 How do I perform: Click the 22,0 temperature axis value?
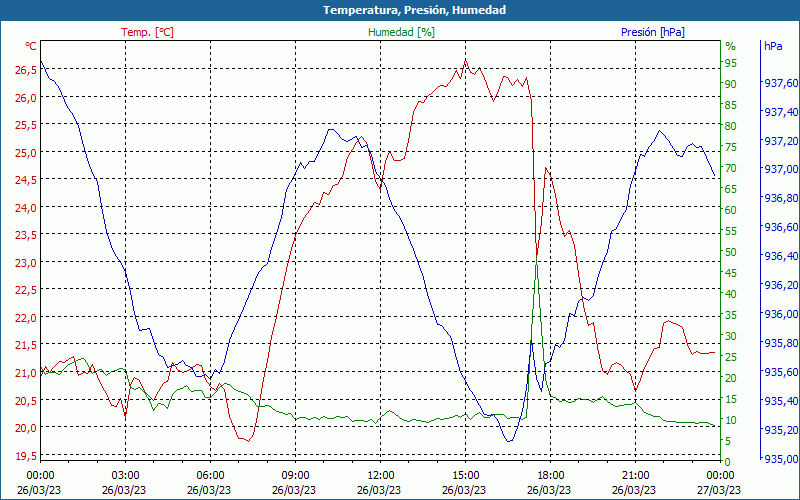coord(26,317)
